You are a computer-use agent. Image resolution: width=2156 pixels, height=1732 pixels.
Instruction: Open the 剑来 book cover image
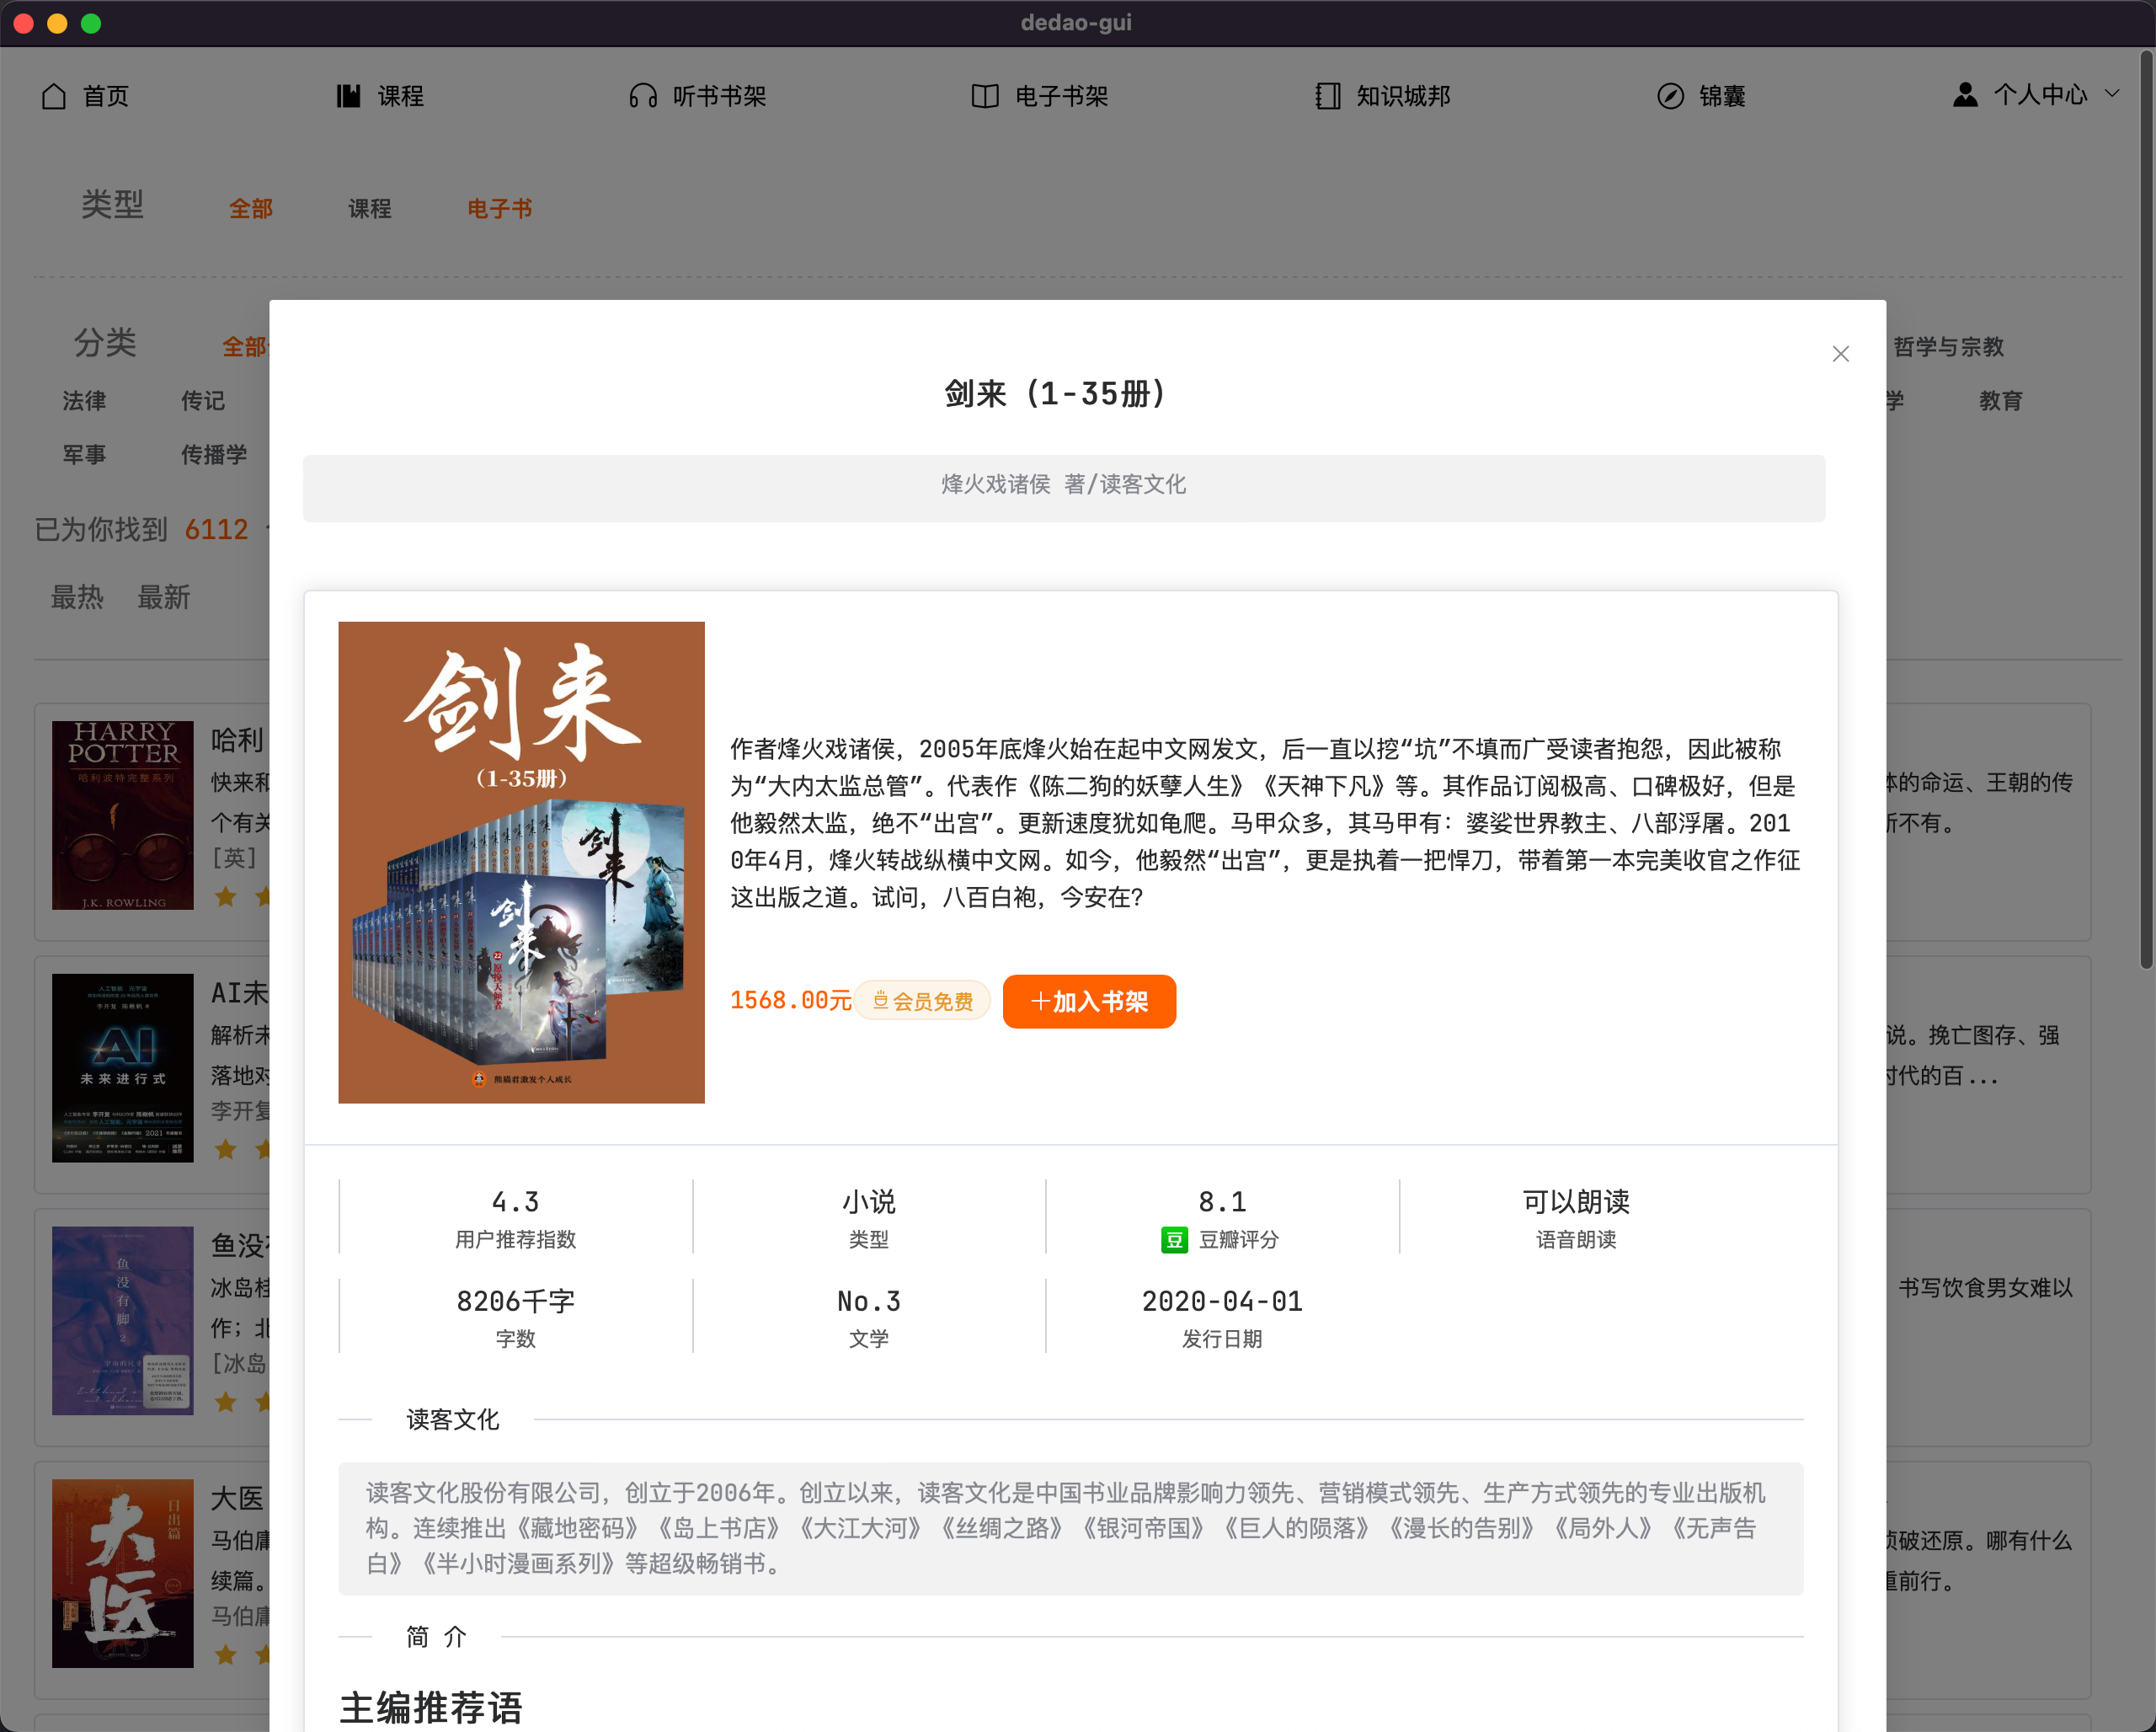pyautogui.click(x=521, y=862)
